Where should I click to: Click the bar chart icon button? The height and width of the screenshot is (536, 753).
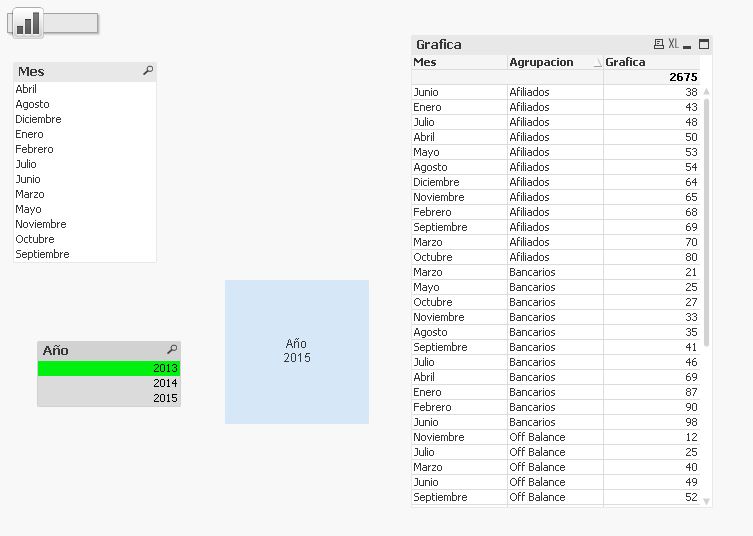coord(27,23)
